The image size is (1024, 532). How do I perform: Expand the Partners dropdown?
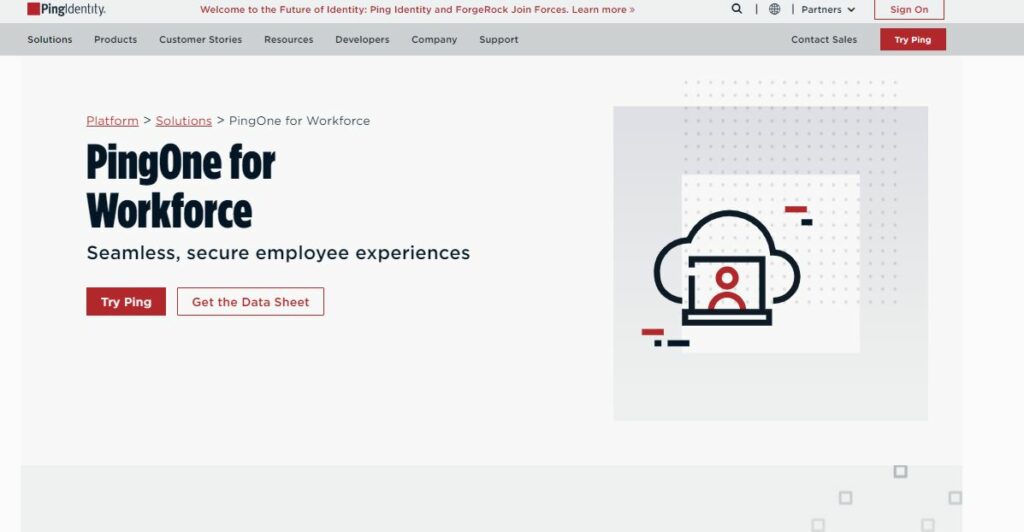pyautogui.click(x=828, y=10)
